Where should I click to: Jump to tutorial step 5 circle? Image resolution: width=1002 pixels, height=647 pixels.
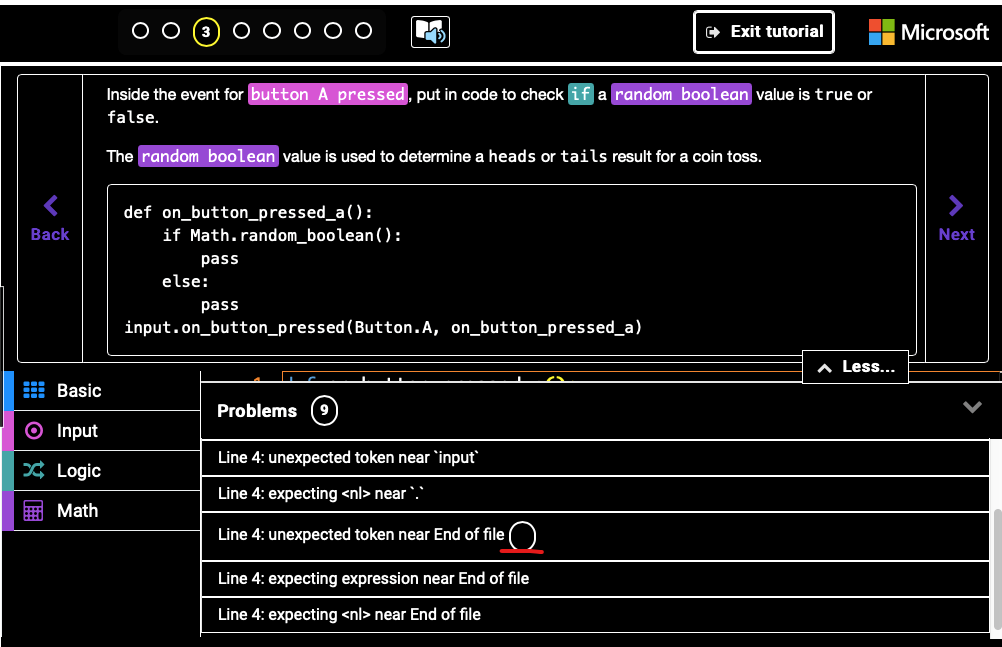(272, 31)
